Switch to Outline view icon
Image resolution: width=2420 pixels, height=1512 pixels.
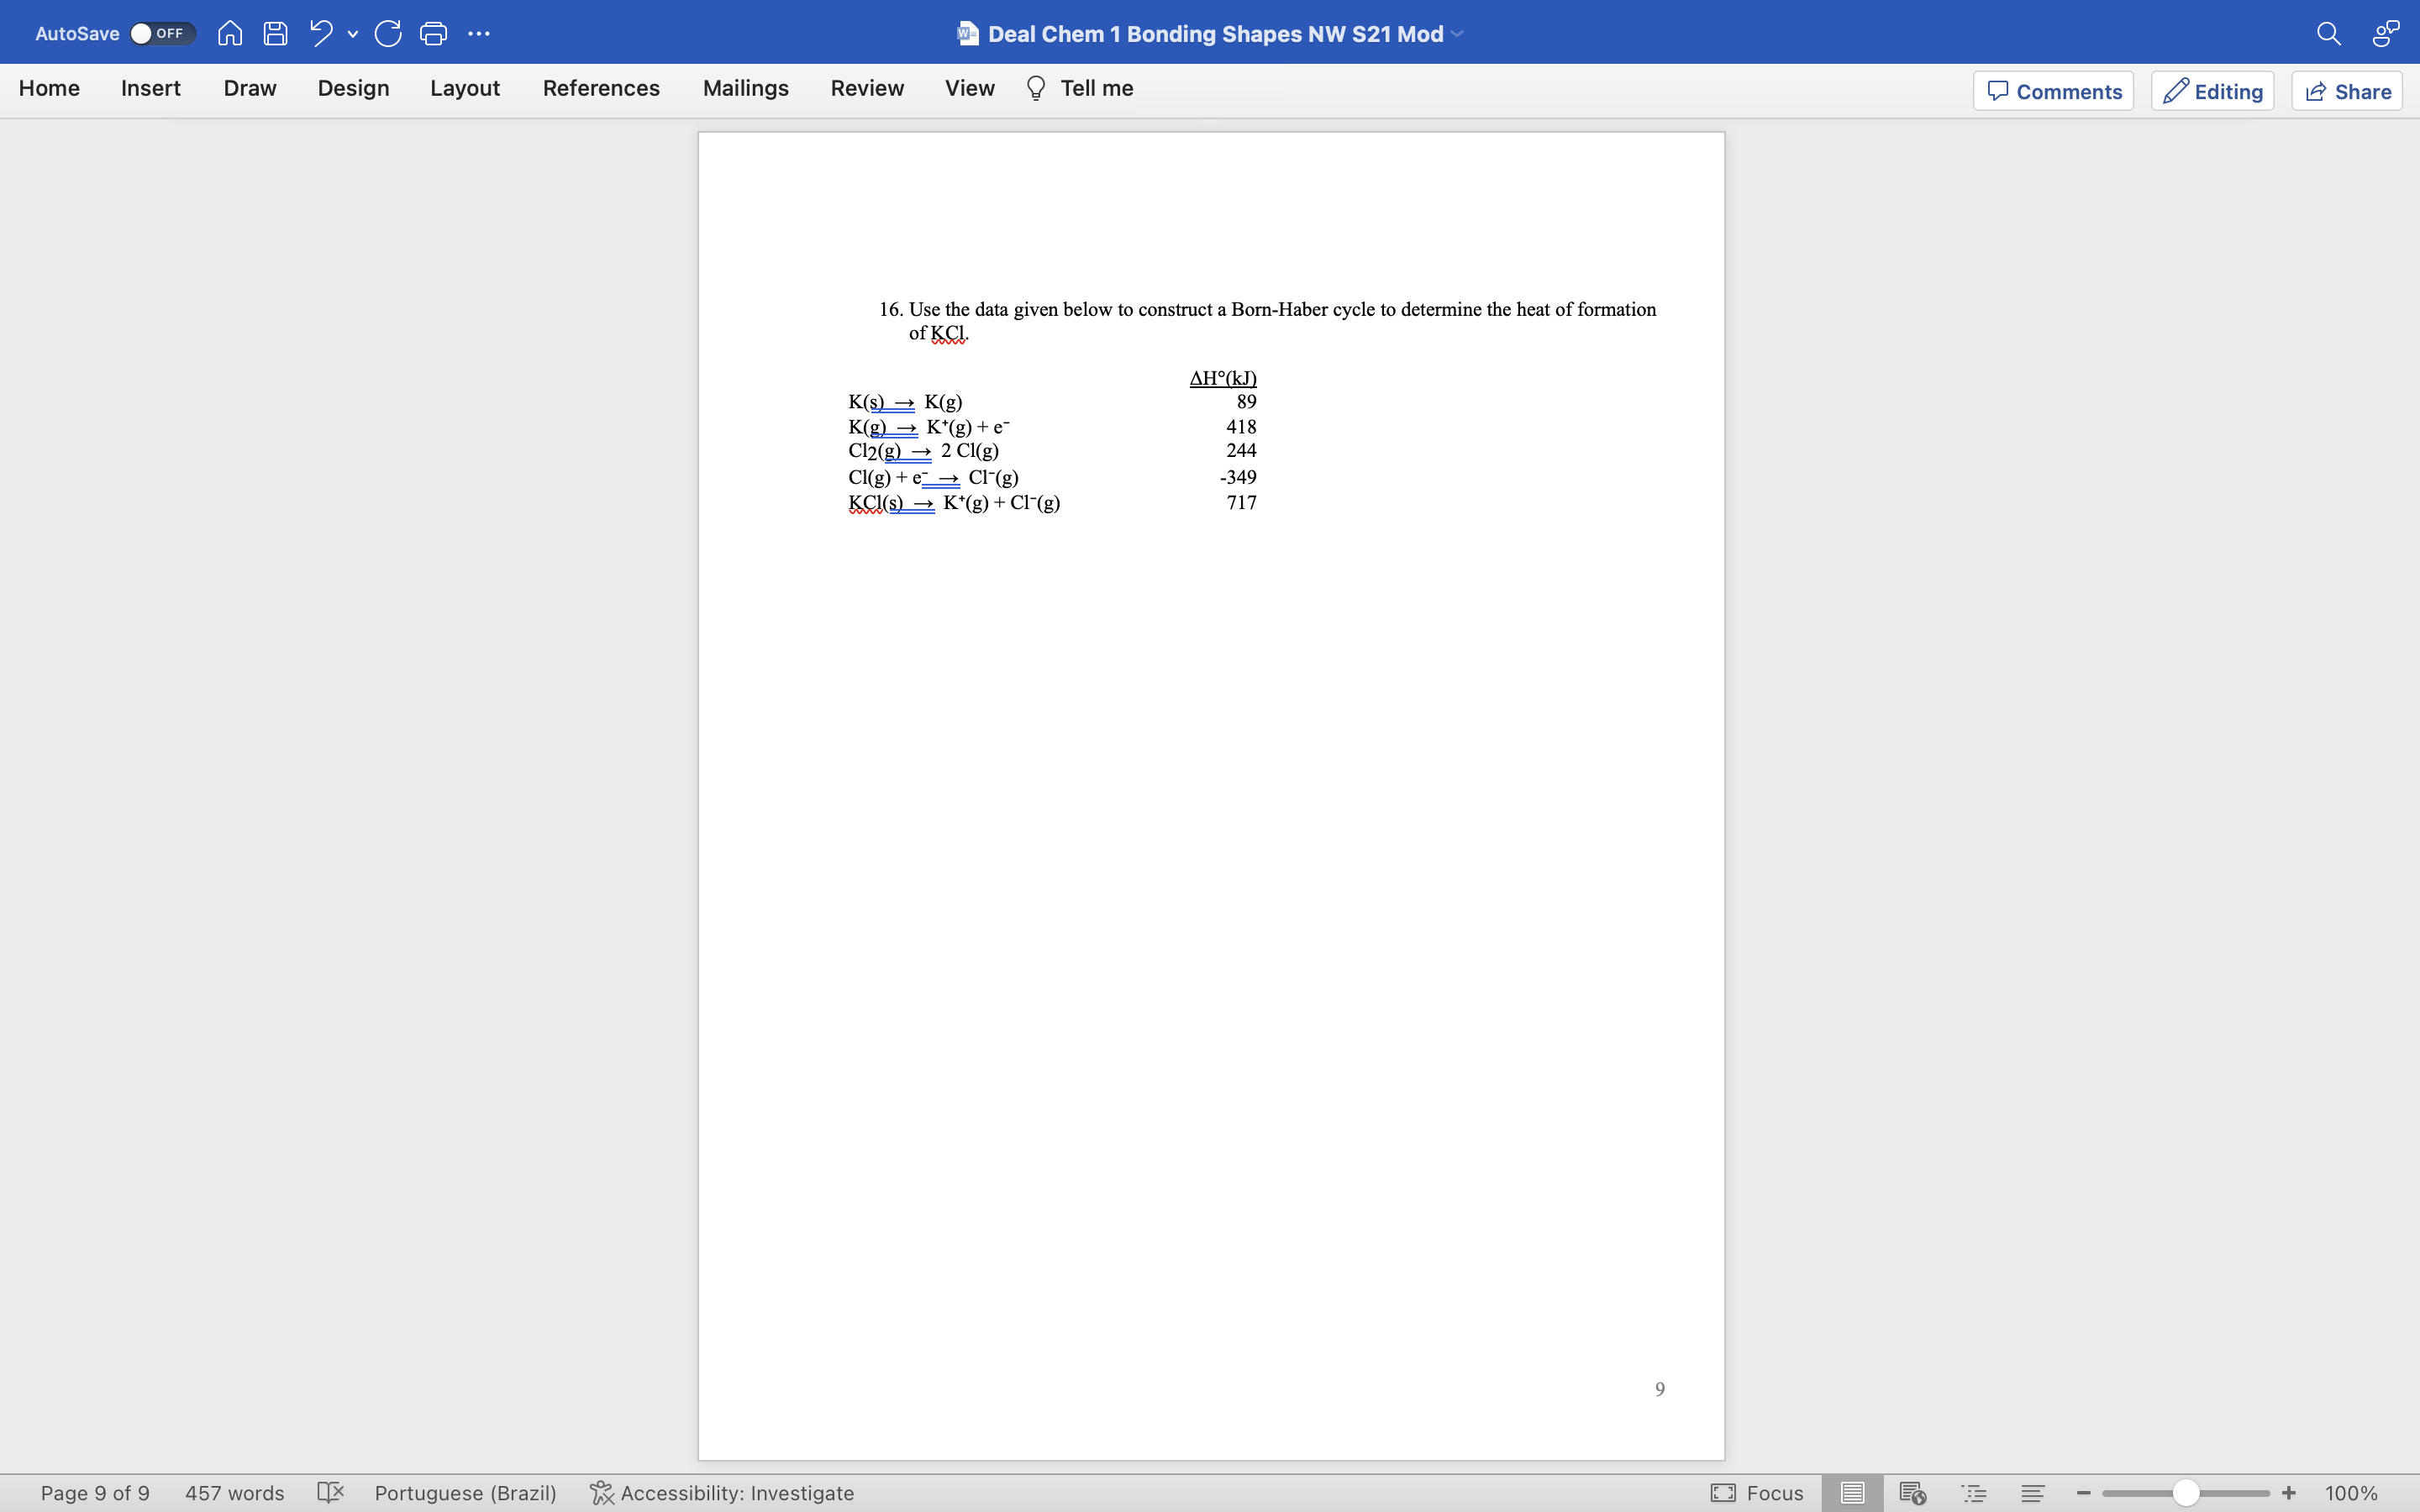[1974, 1492]
